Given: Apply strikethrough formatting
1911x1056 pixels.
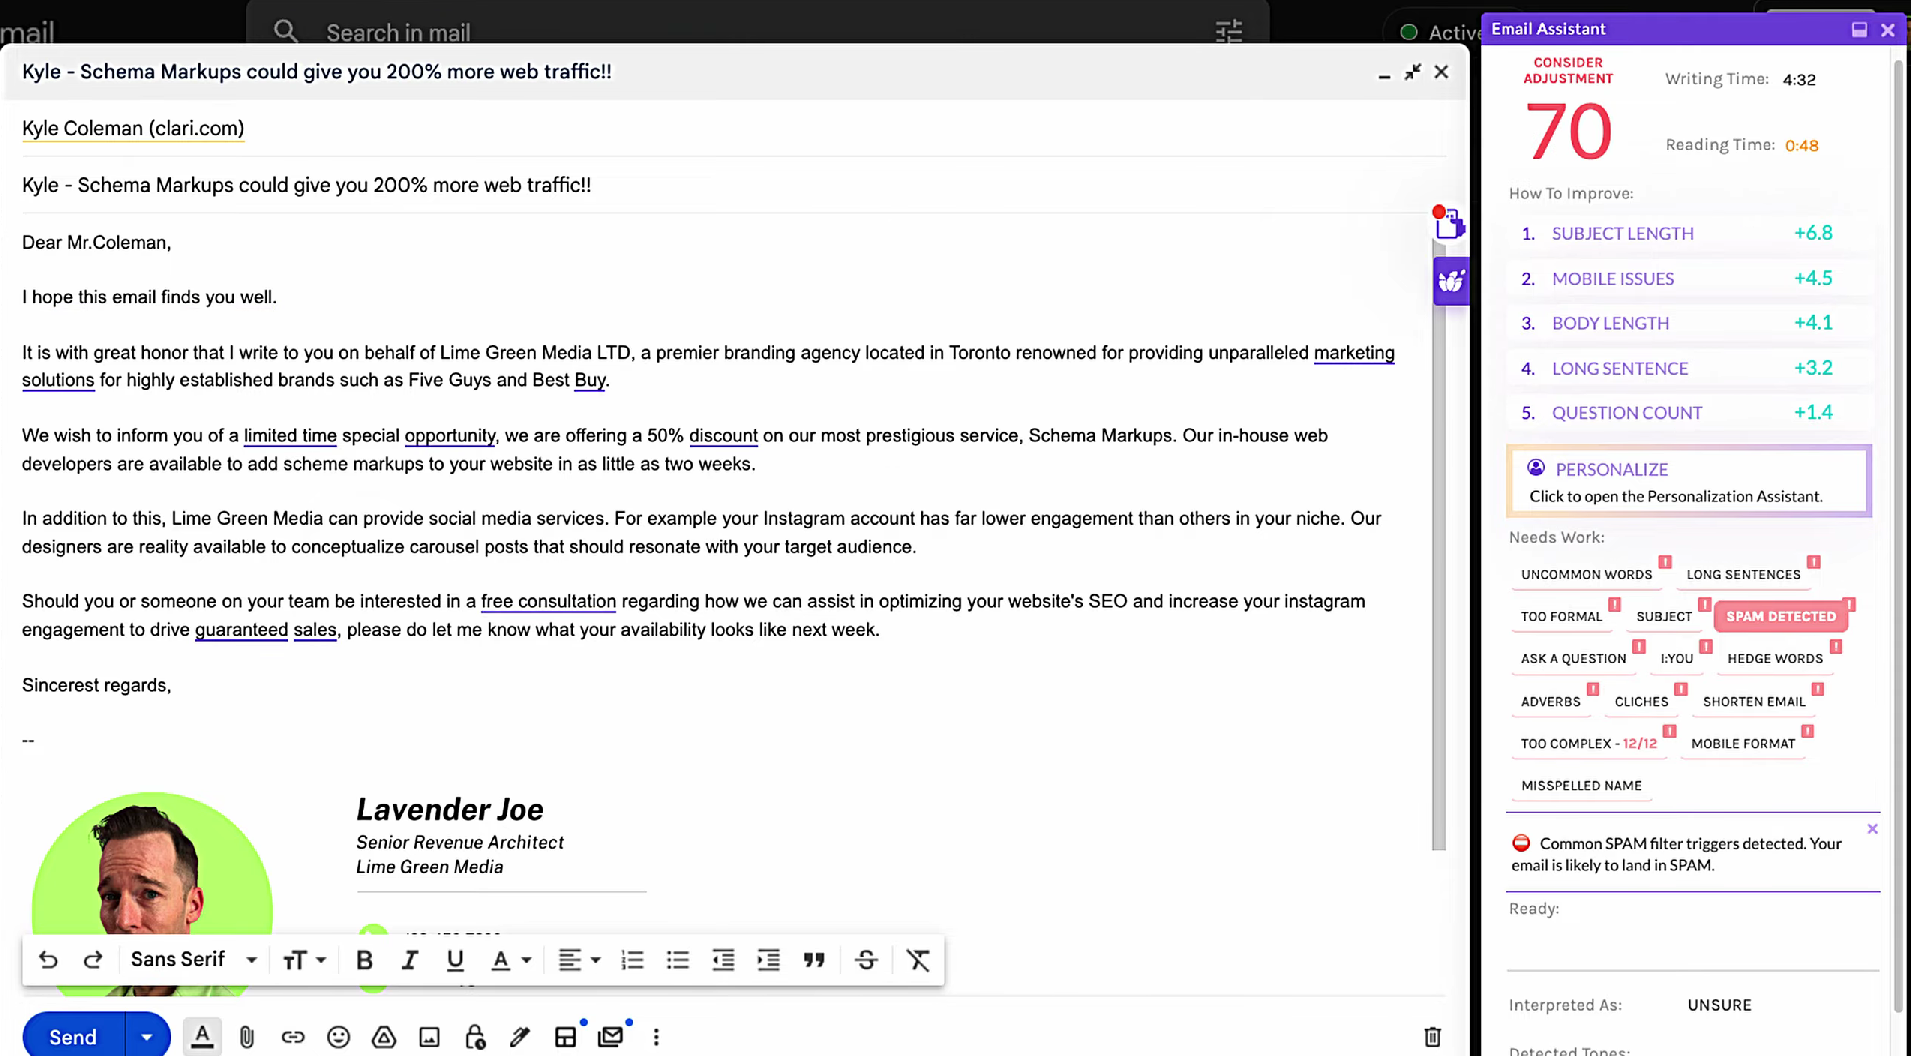Looking at the screenshot, I should click(865, 960).
